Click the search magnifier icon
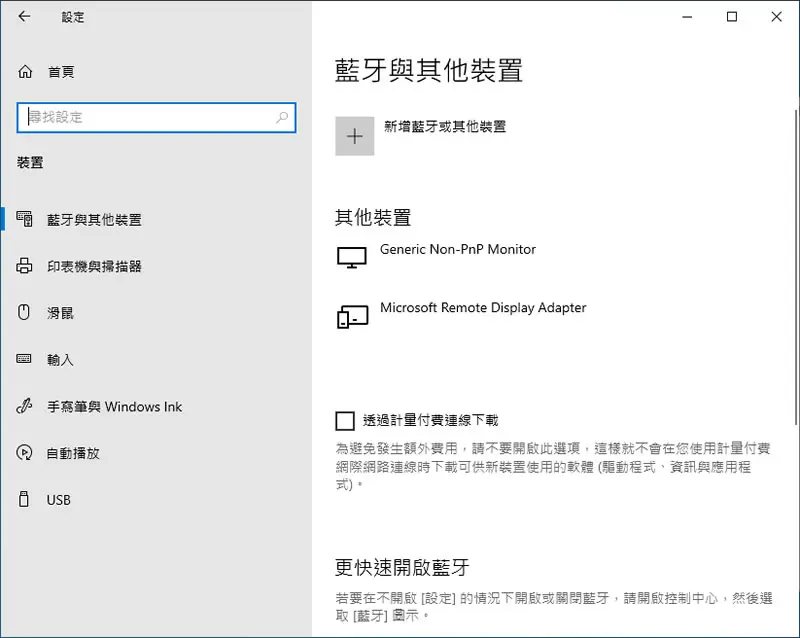Screen dimensions: 800x638 (x=282, y=117)
